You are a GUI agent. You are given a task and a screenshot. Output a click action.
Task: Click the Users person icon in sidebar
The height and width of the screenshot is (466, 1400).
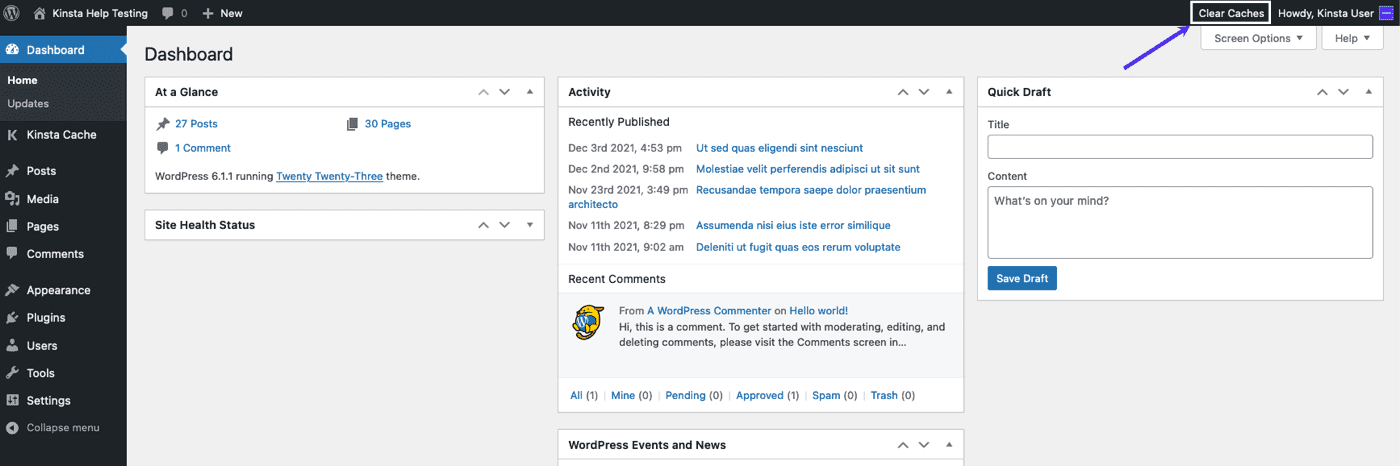[x=12, y=346]
